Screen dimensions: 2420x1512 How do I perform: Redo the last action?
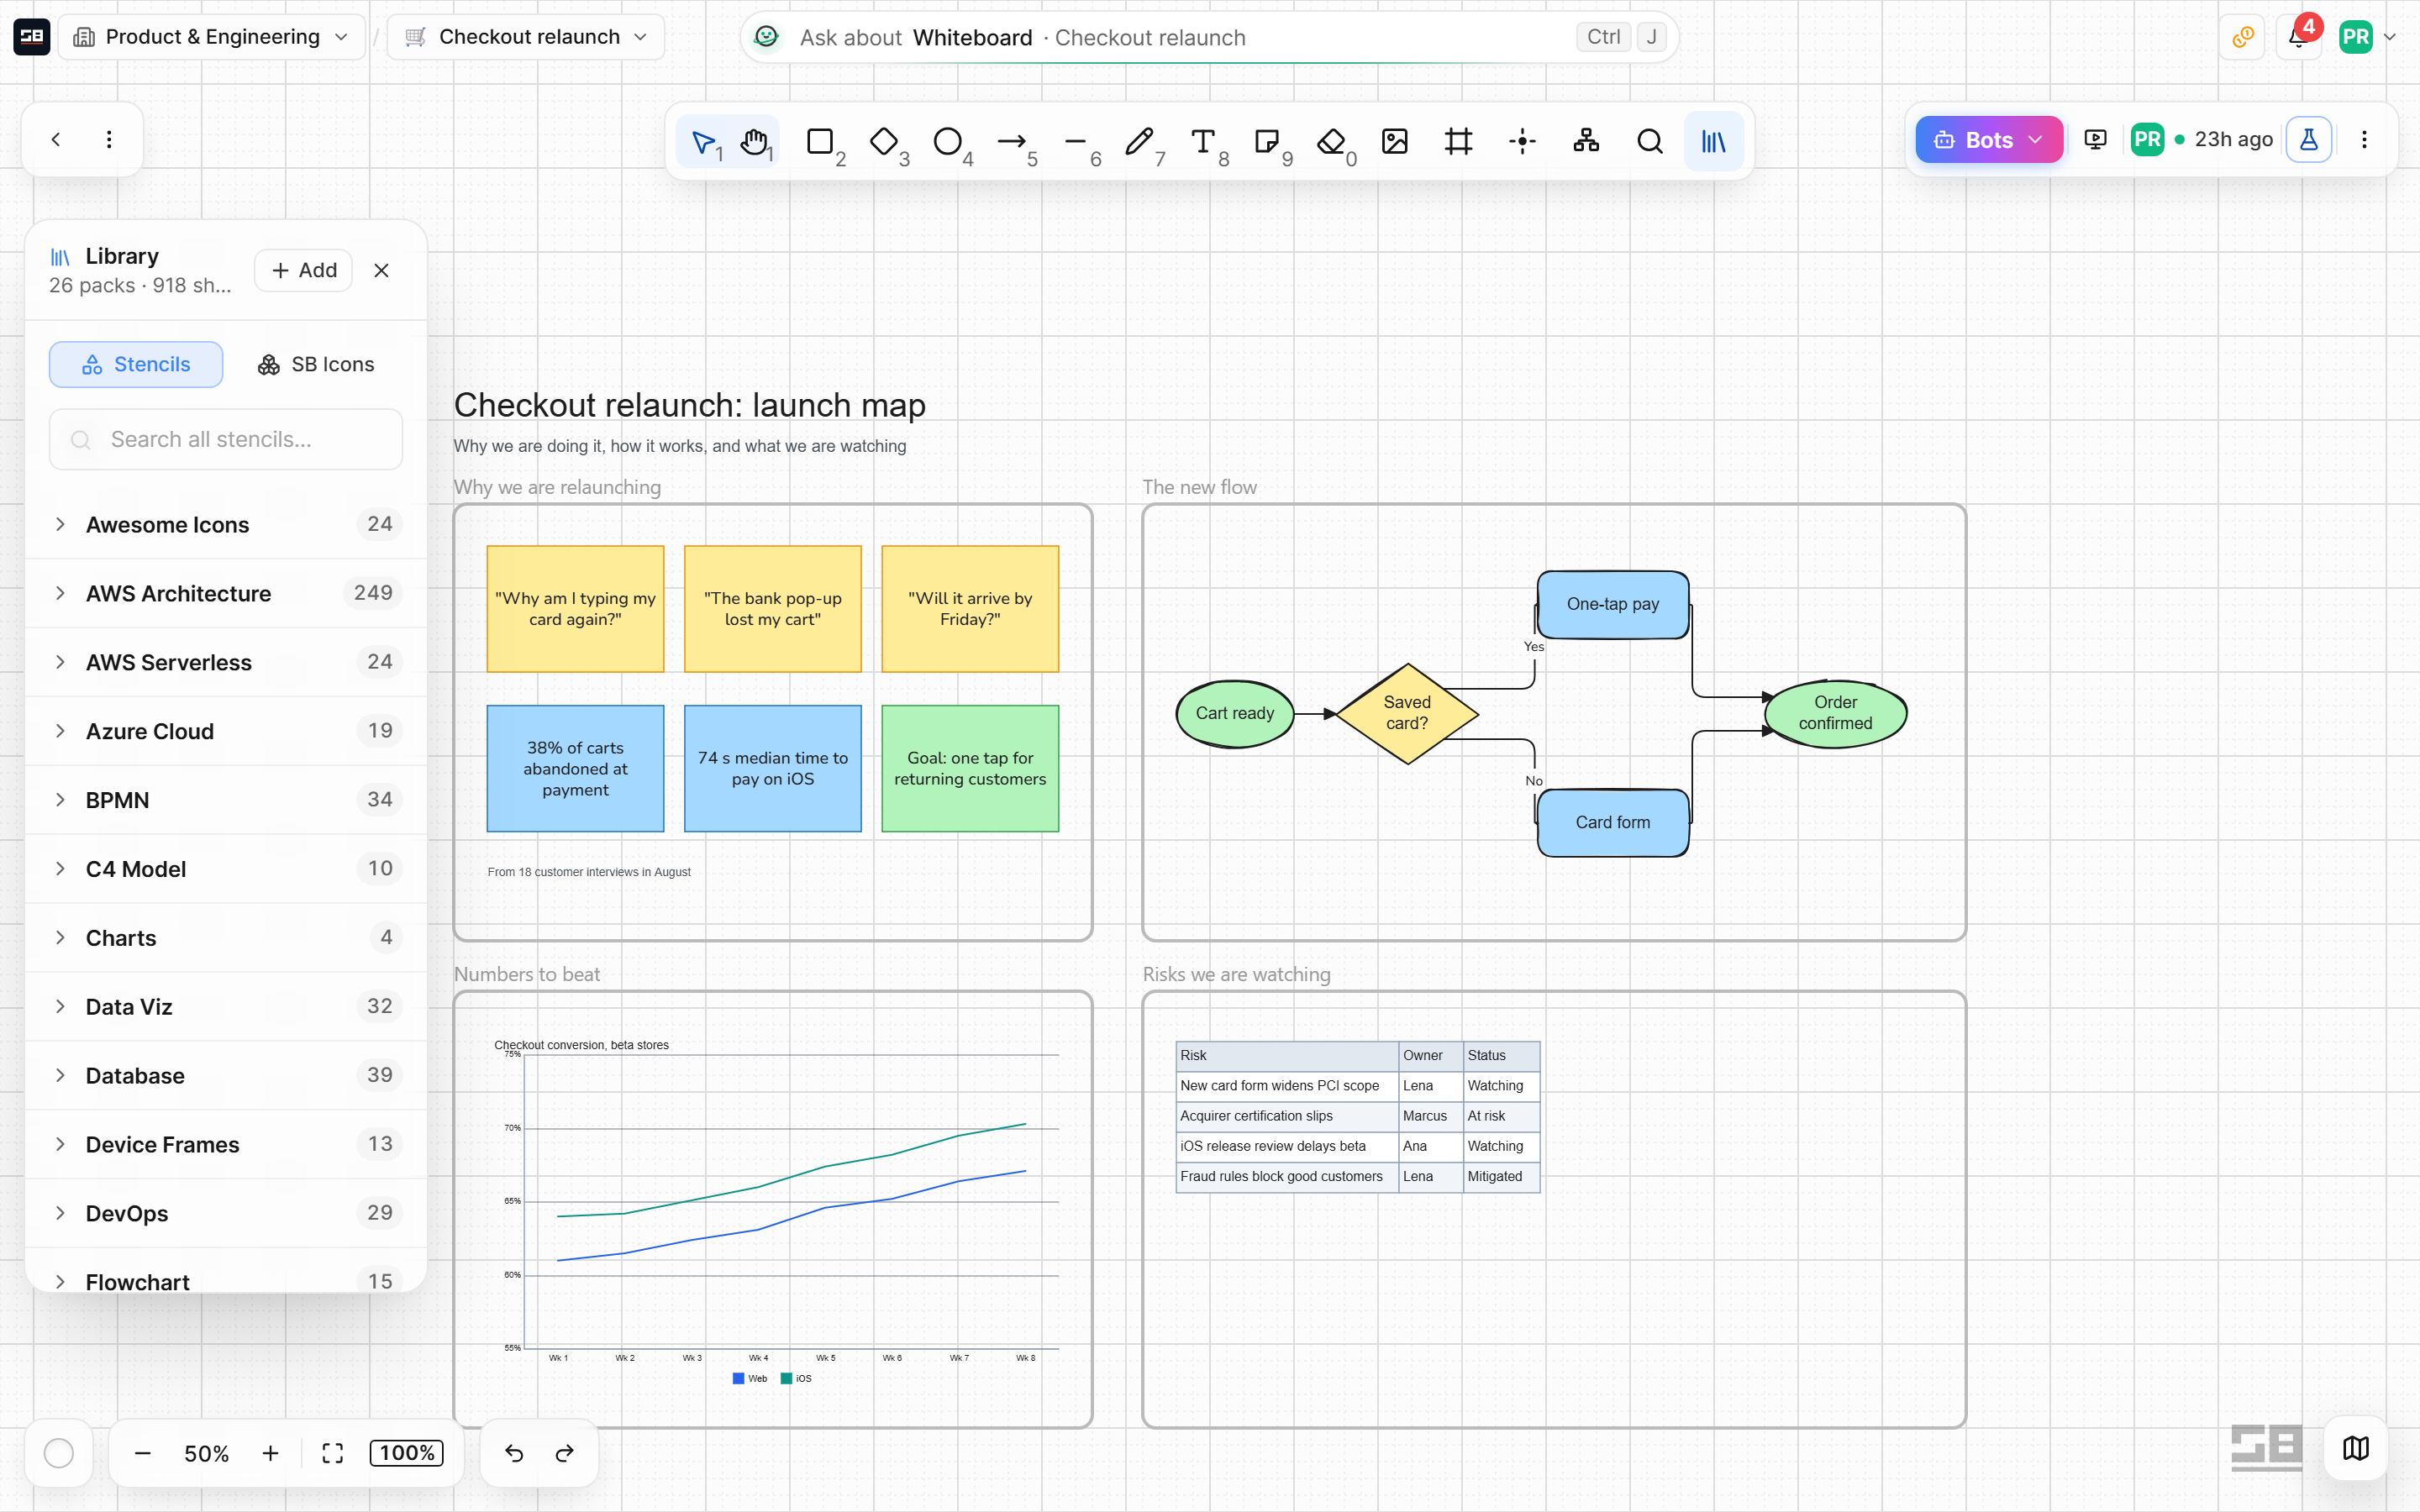click(x=565, y=1453)
